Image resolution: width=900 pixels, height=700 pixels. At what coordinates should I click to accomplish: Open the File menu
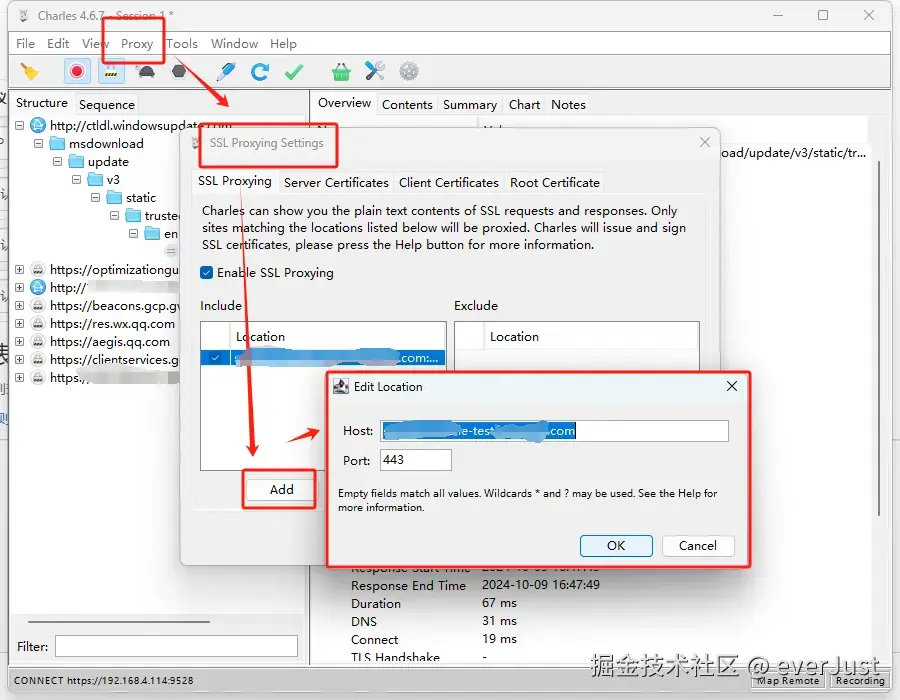(x=25, y=44)
